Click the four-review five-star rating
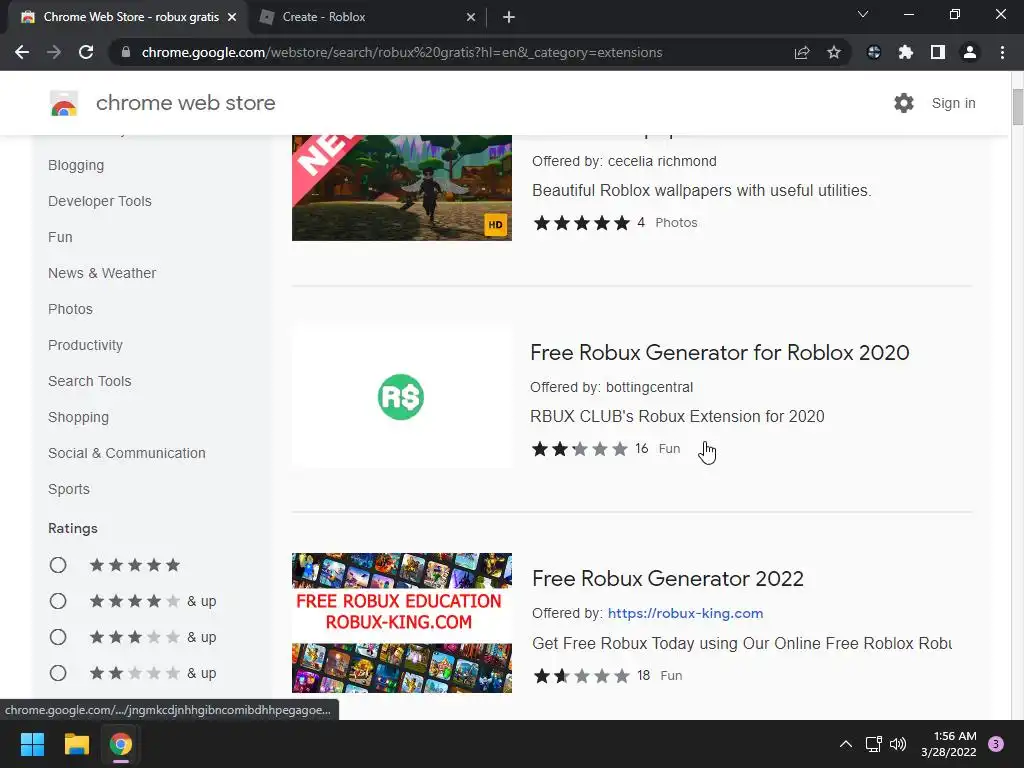The image size is (1024, 768). coord(581,223)
